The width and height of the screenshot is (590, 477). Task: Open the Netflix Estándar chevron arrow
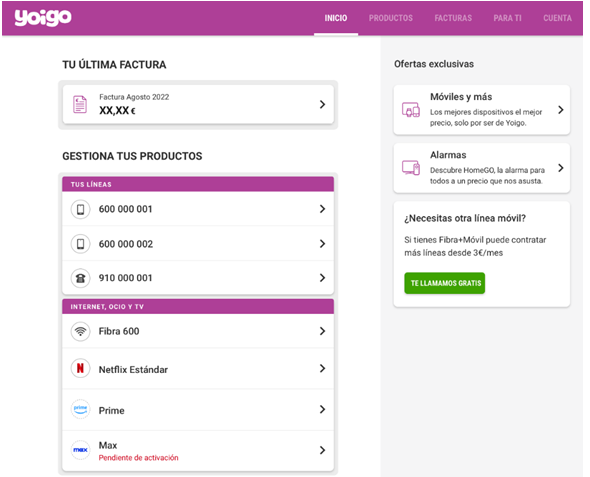[322, 369]
